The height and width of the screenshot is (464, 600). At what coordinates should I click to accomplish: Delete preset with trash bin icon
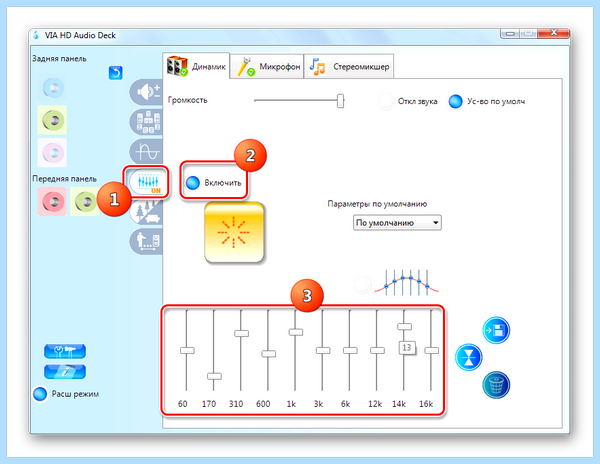click(x=496, y=385)
